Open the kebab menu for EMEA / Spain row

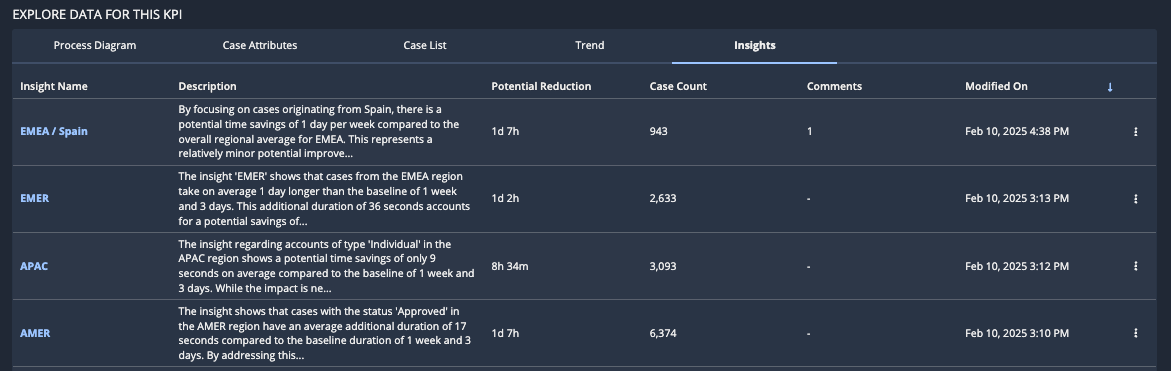coord(1135,131)
